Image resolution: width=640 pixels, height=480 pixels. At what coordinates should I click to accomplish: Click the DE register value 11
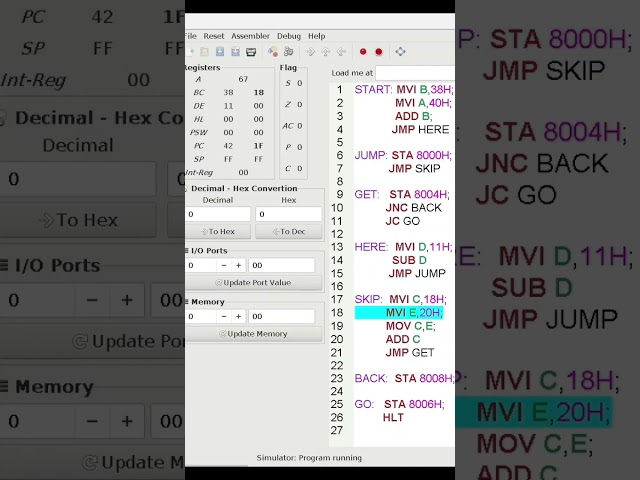pyautogui.click(x=228, y=106)
